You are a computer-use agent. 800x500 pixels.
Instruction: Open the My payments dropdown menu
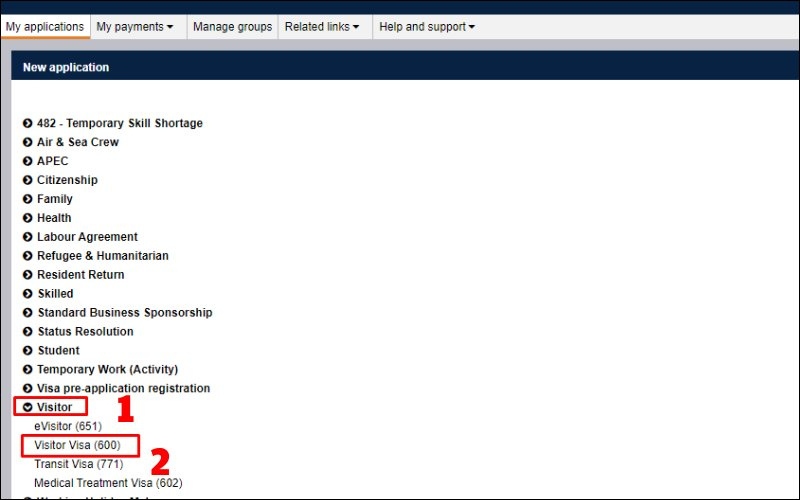click(x=135, y=27)
